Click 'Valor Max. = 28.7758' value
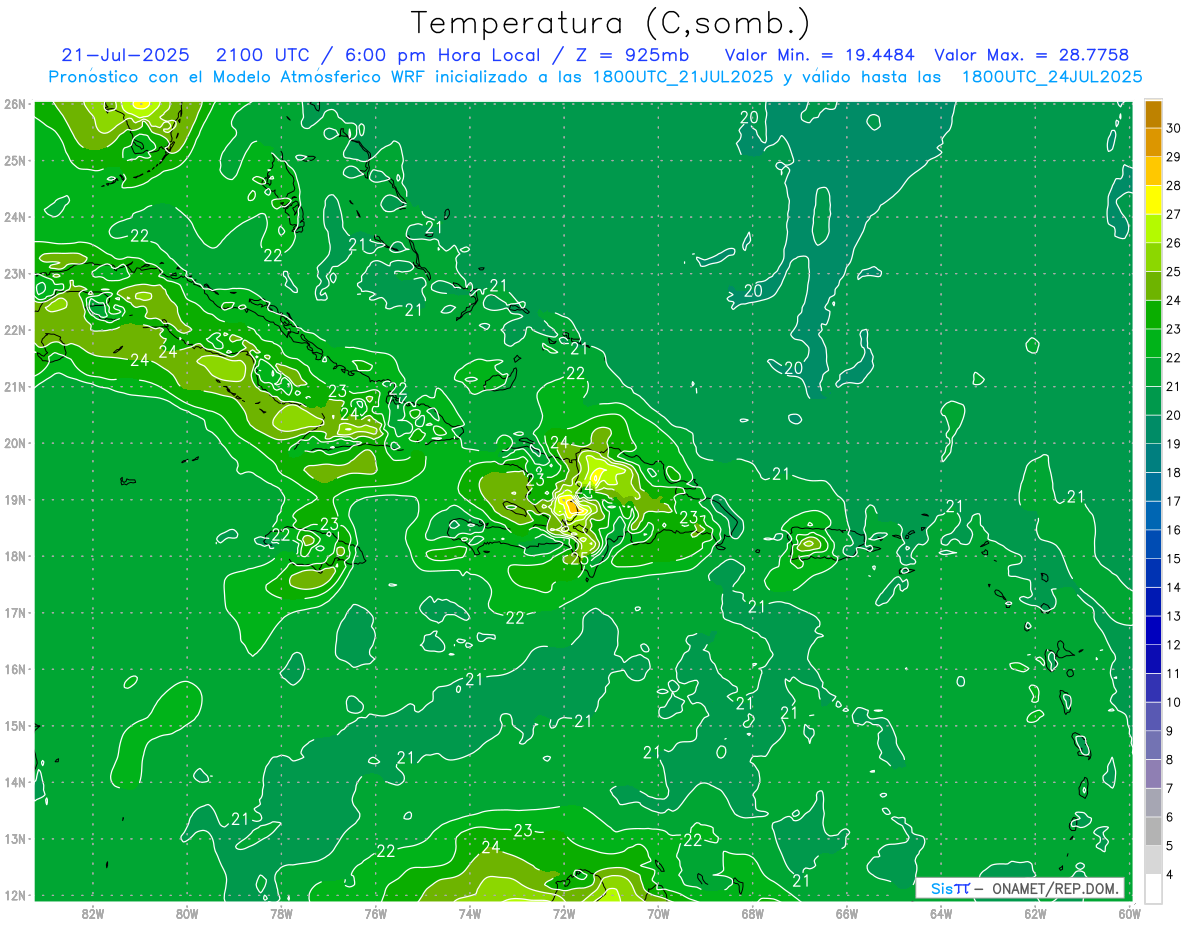 (x=1032, y=55)
